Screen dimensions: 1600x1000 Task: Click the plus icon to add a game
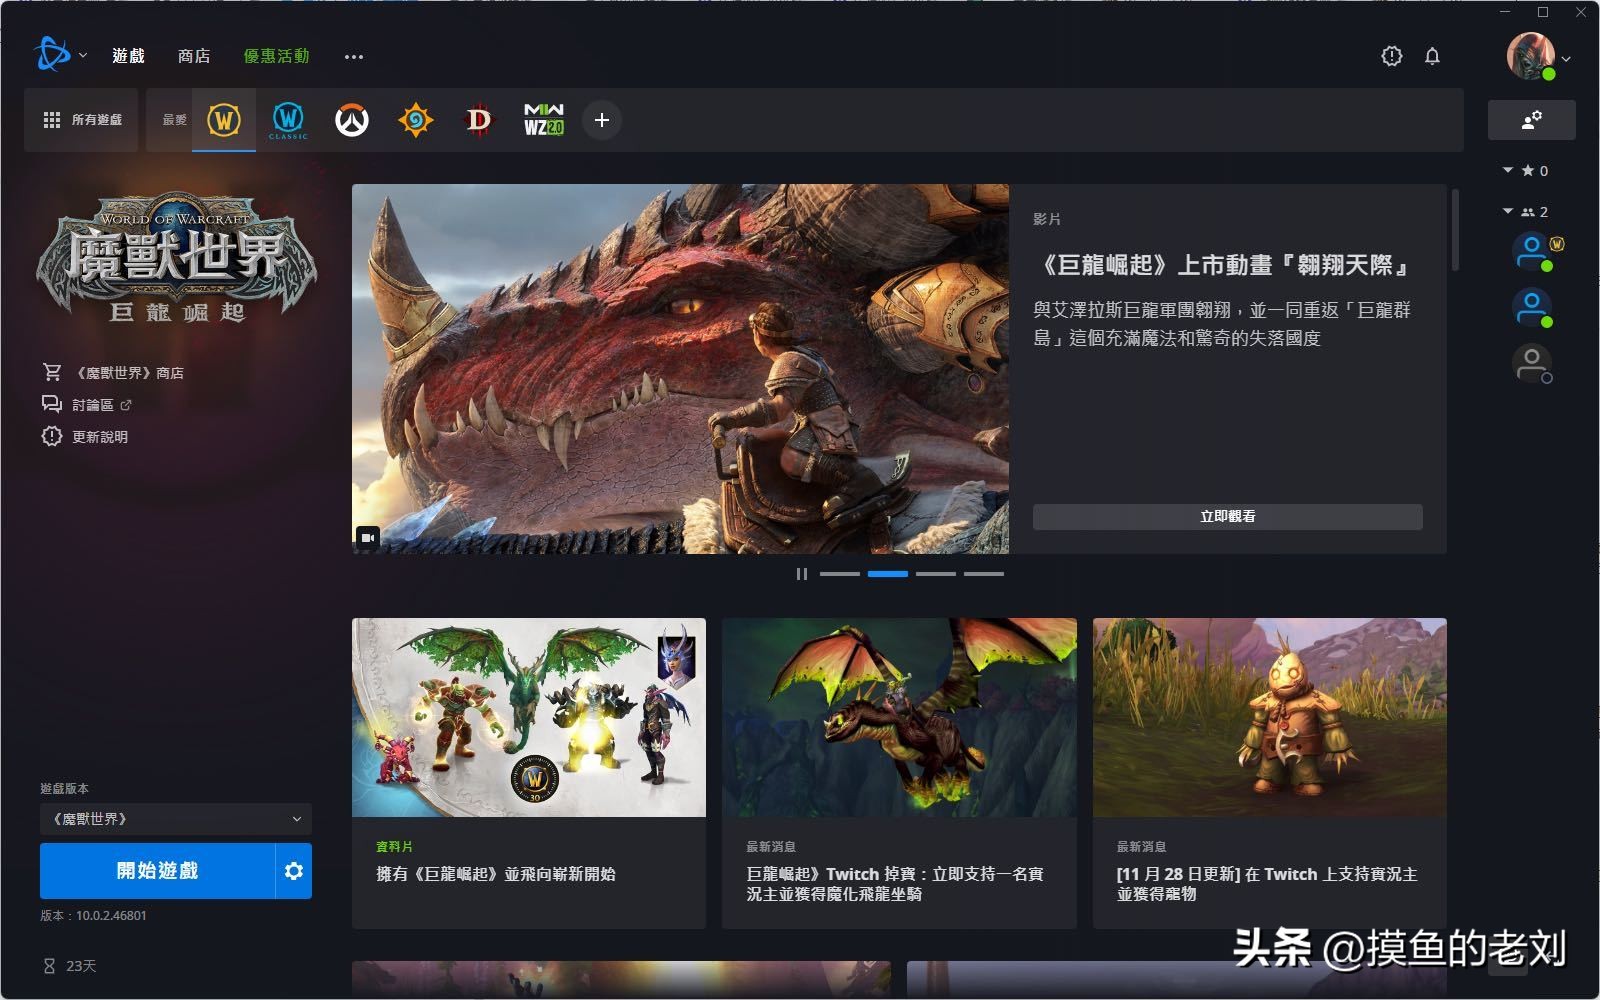[601, 120]
